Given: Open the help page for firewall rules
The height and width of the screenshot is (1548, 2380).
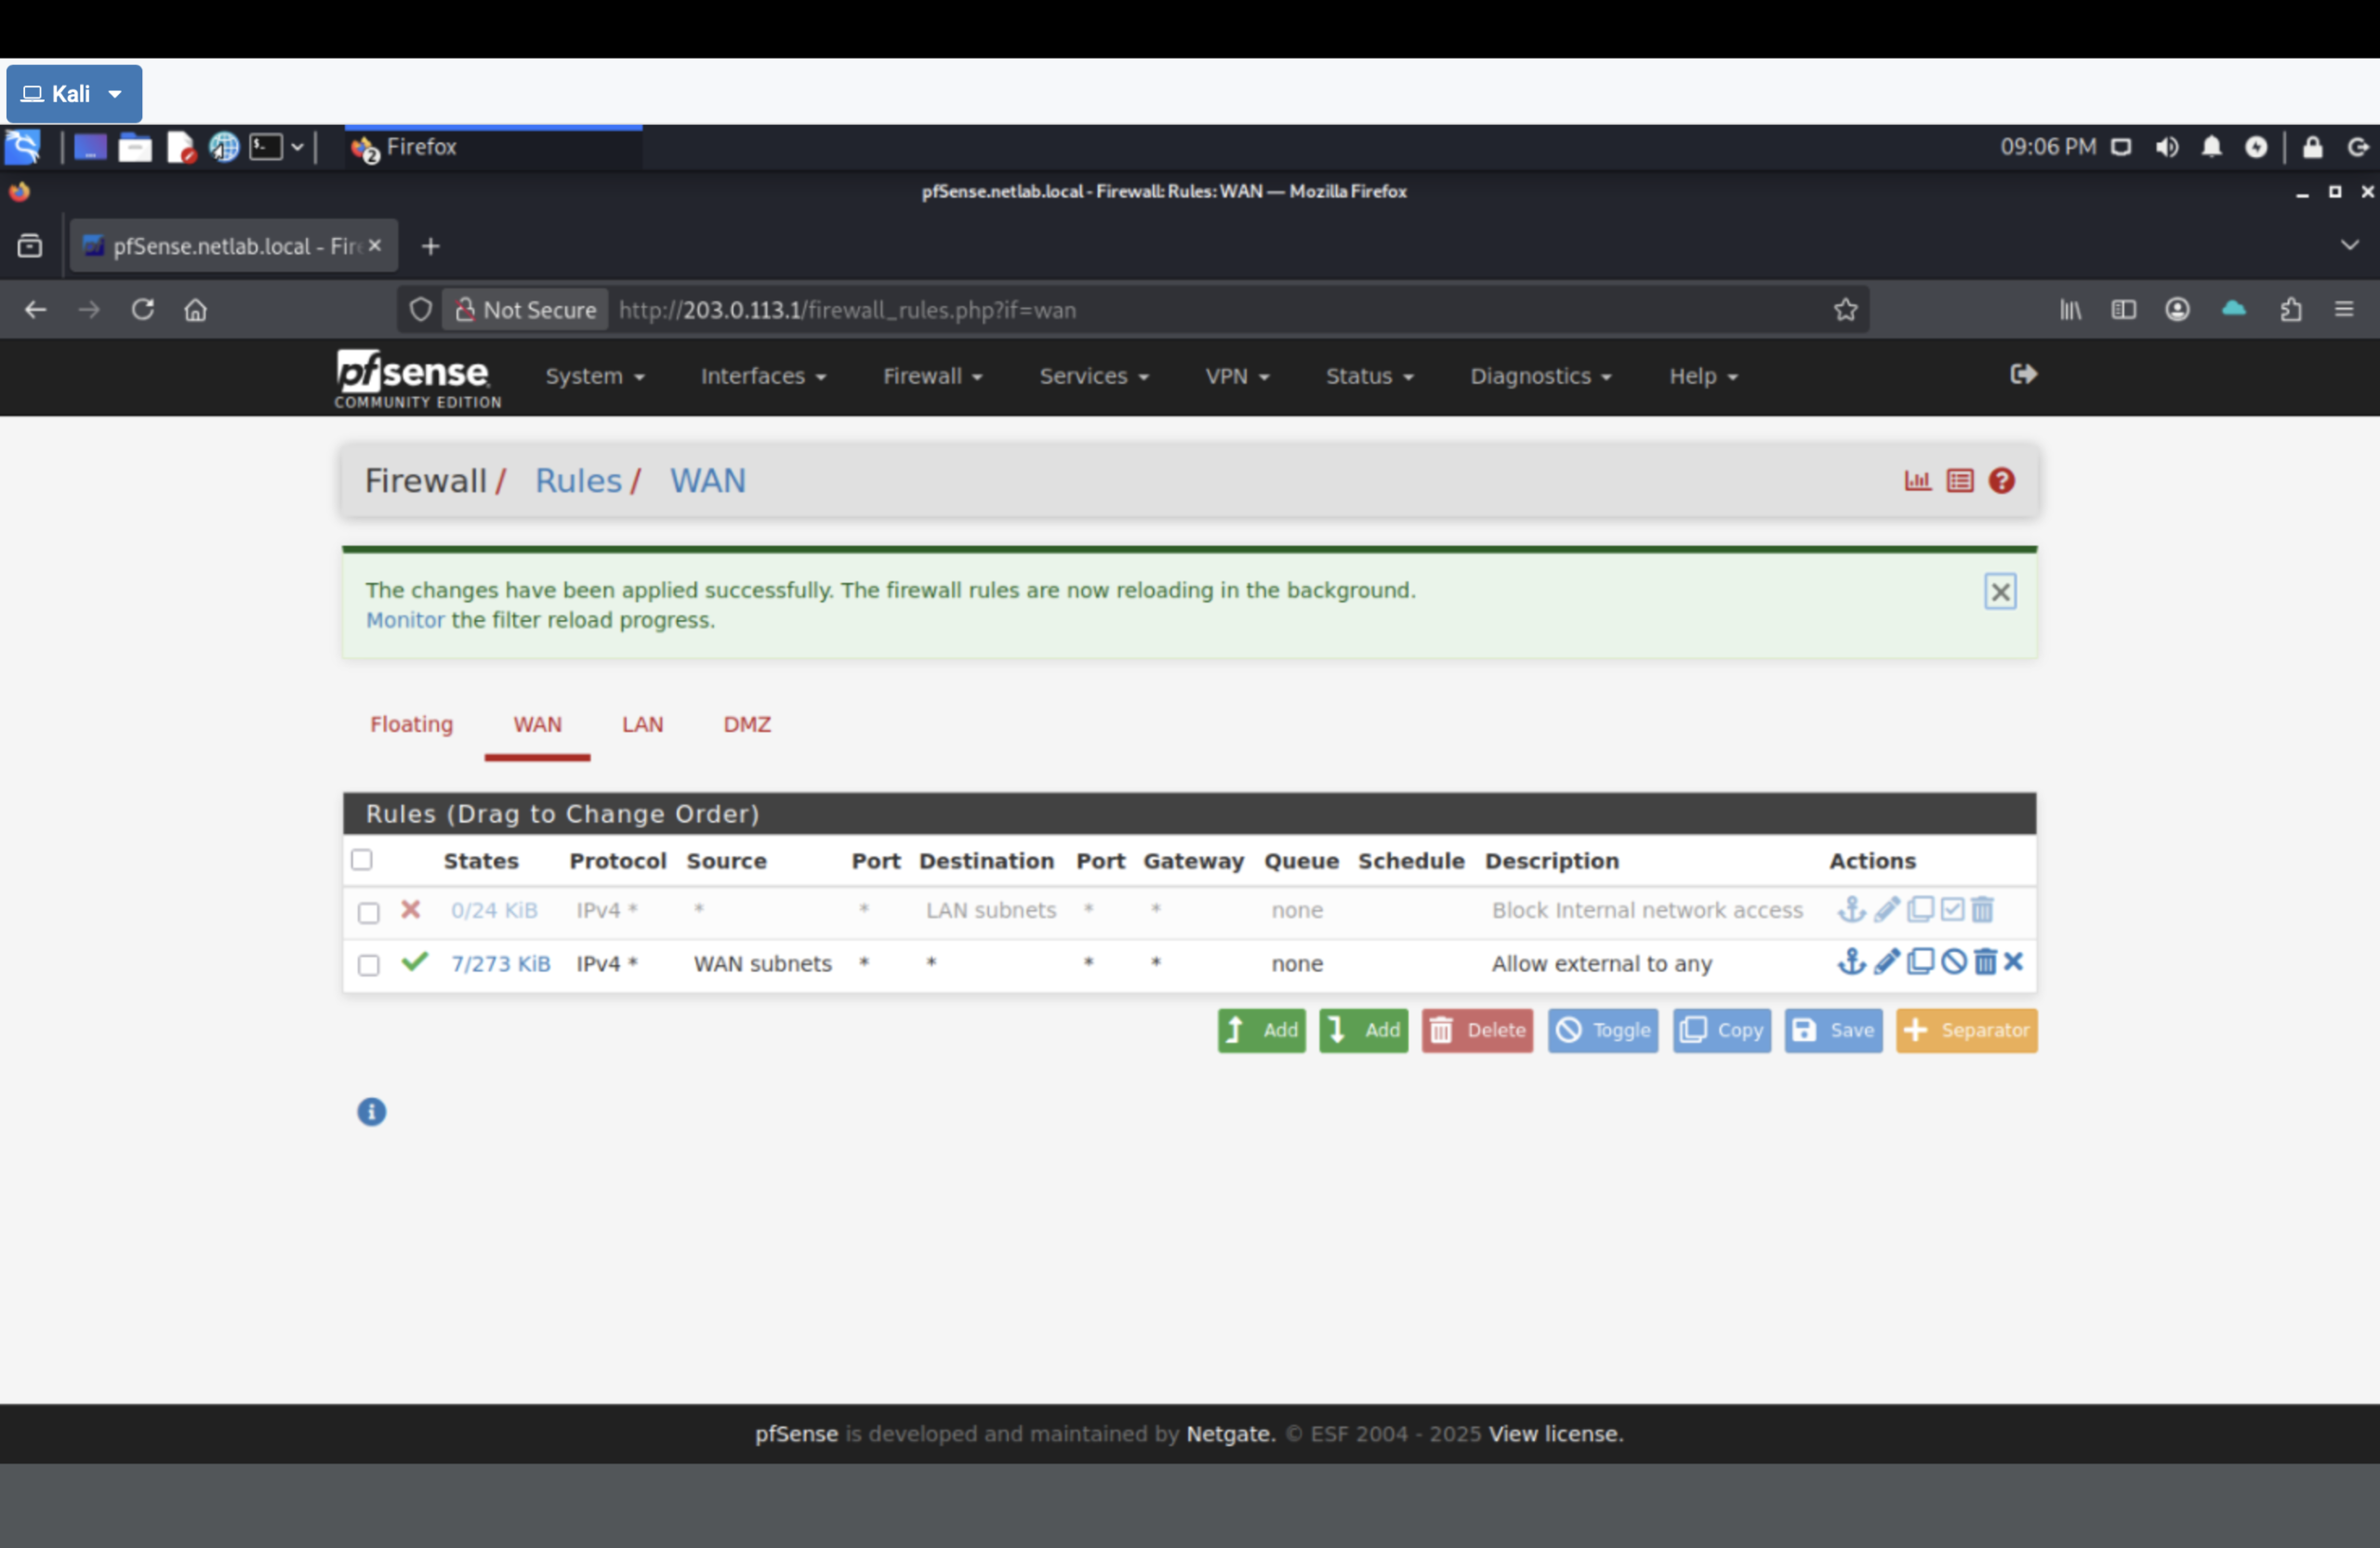Looking at the screenshot, I should tap(2002, 481).
